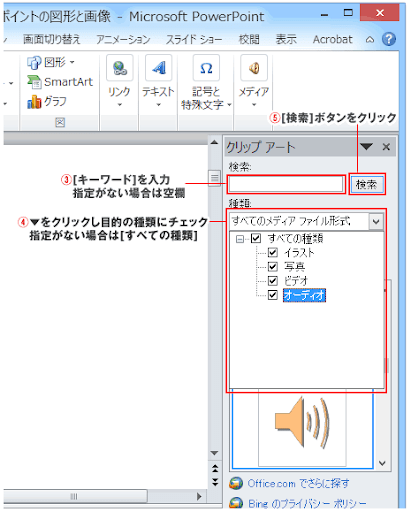Viewport: 411px width, 512px height.
Task: Maximize the PowerPoint window
Action: (x=348, y=13)
